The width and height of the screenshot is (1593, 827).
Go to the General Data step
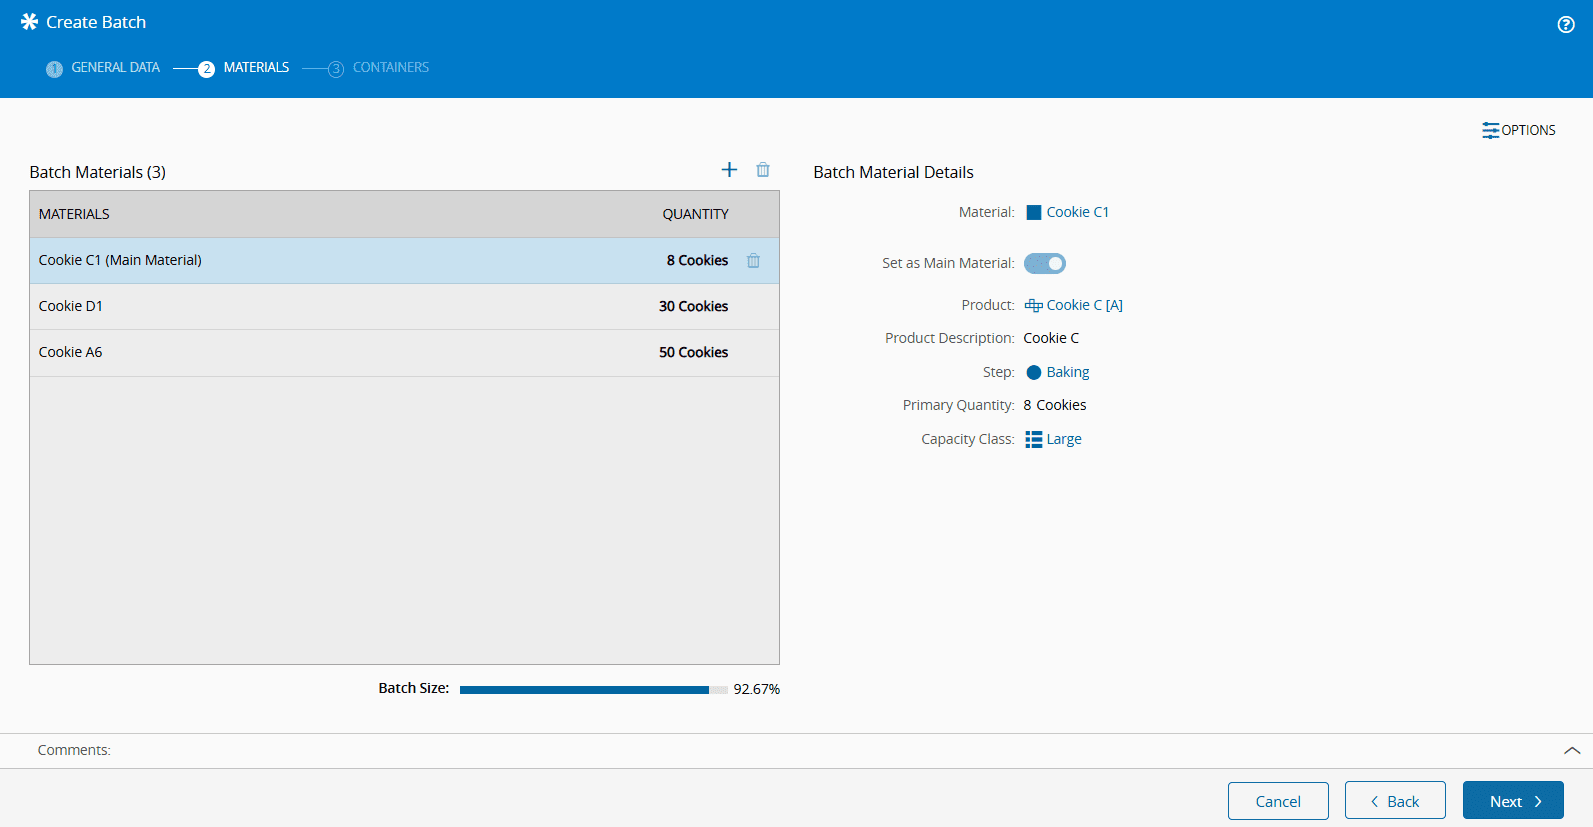104,68
